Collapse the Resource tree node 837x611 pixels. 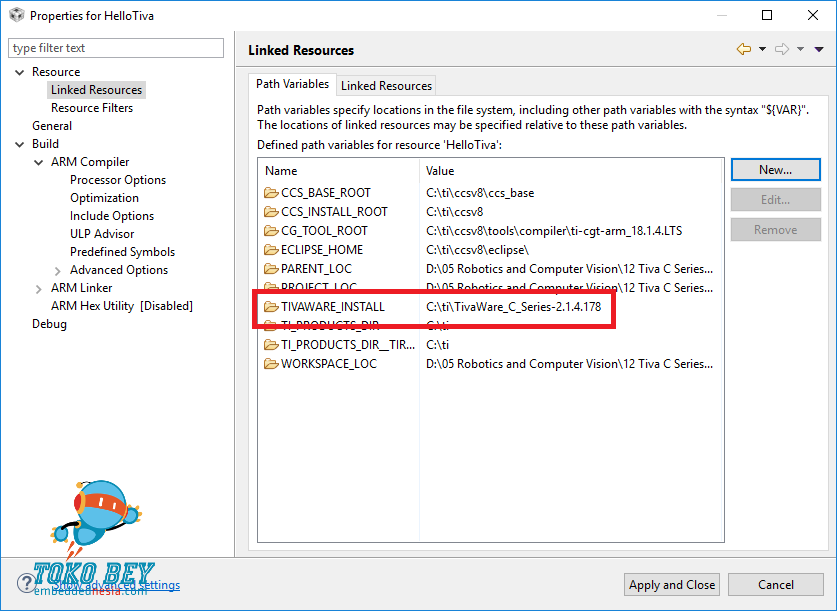[20, 72]
